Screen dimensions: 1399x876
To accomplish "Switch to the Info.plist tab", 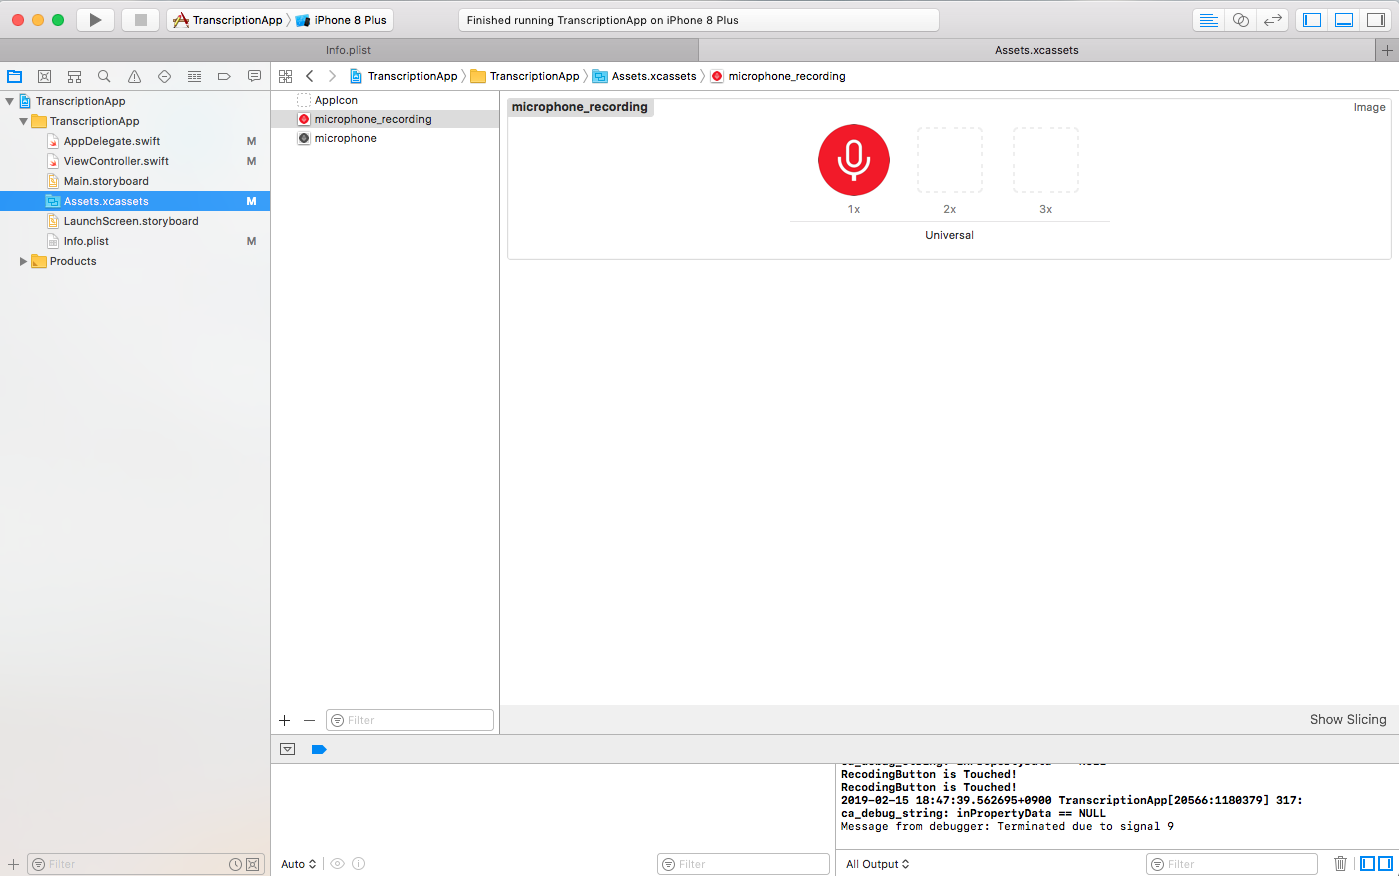I will click(x=349, y=50).
